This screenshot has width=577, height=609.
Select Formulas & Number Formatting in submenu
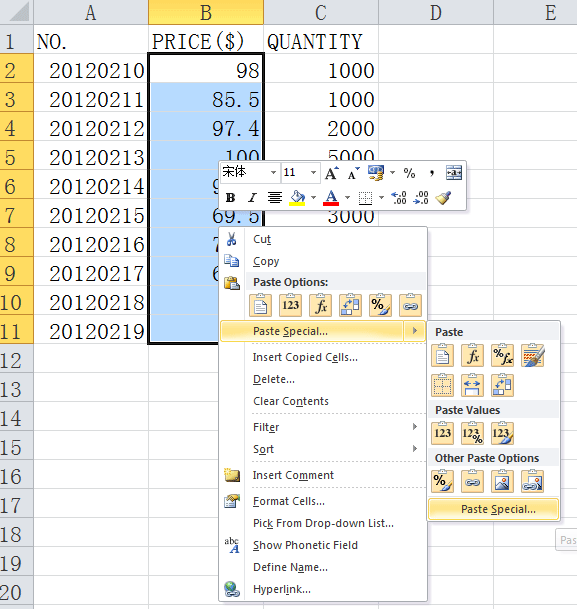[x=502, y=355]
